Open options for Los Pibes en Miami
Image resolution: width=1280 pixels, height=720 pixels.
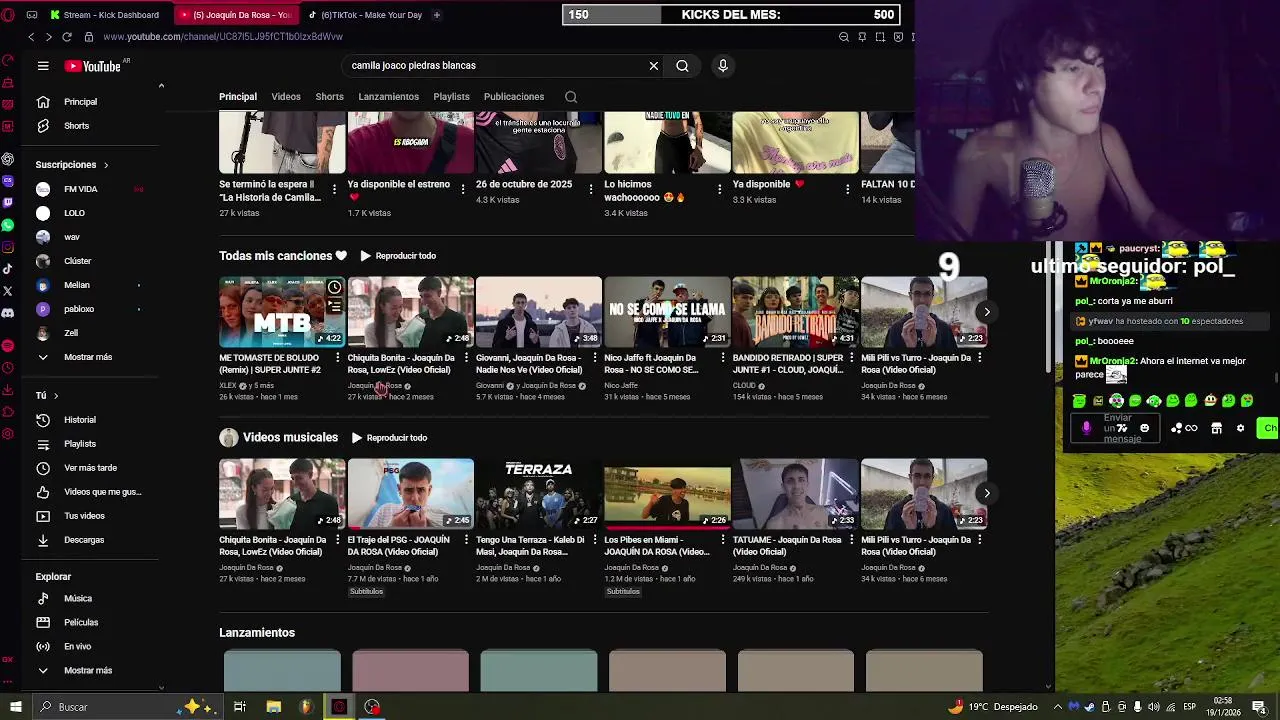click(x=722, y=540)
